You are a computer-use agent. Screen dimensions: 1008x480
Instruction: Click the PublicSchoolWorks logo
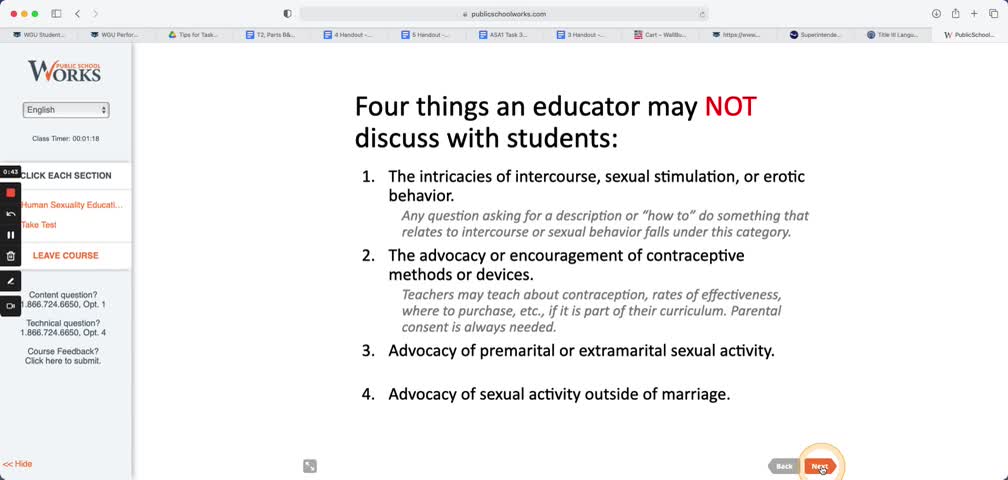64,71
